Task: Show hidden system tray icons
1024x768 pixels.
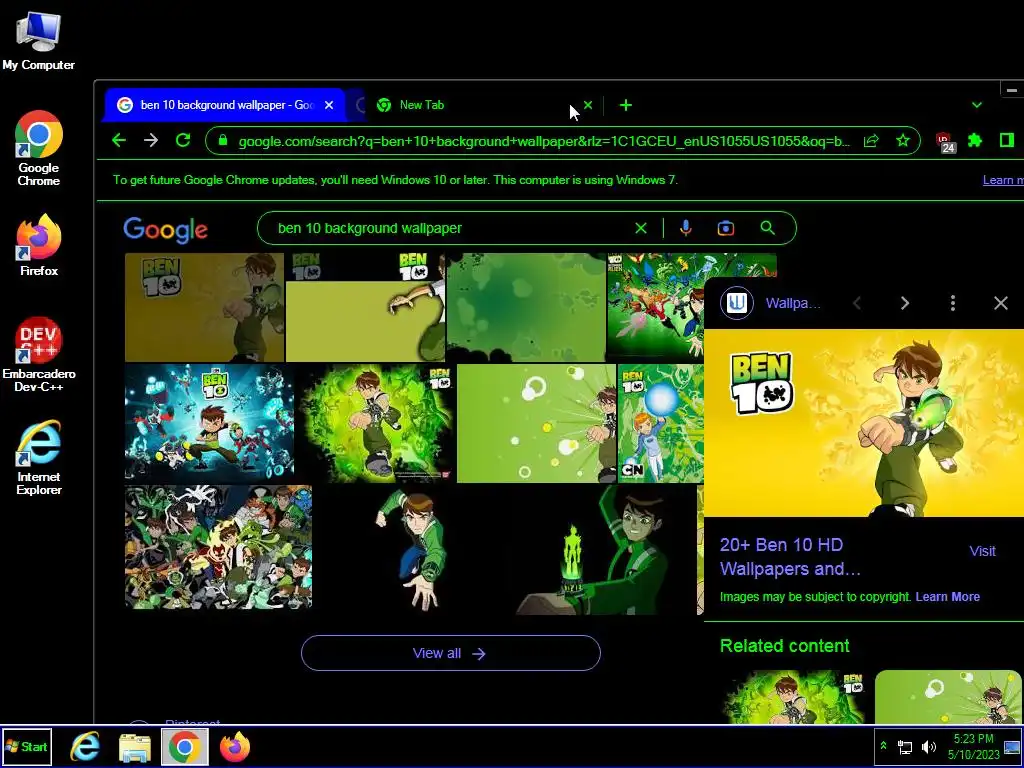Action: click(884, 746)
